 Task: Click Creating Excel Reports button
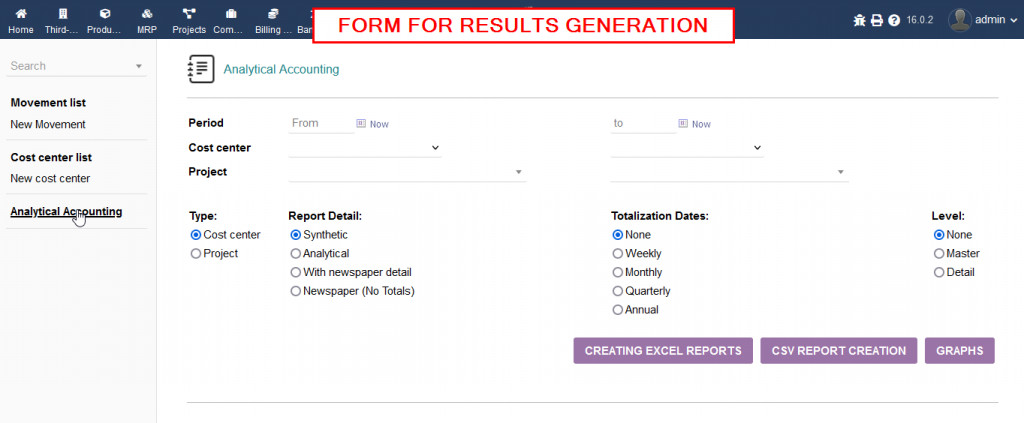click(x=663, y=351)
